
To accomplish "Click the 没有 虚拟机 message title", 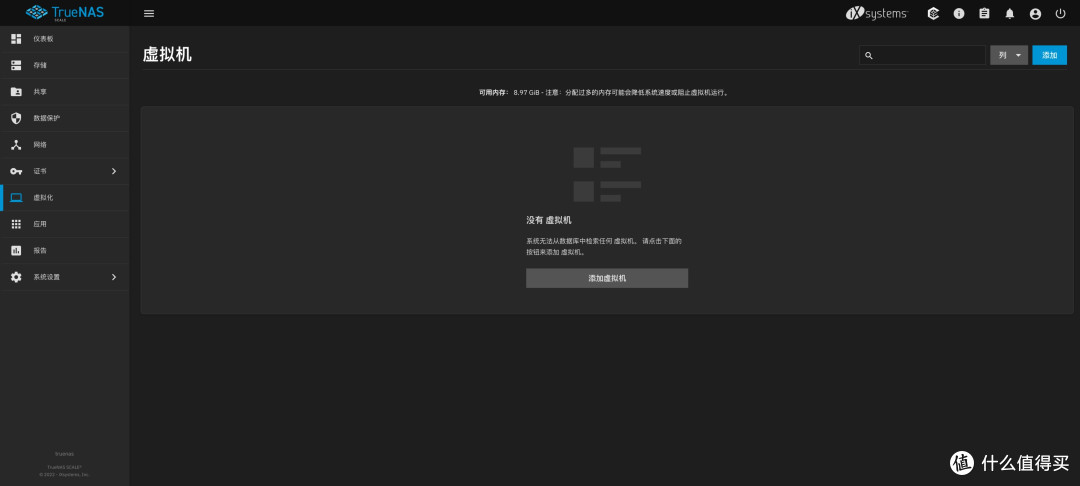I will 549,220.
